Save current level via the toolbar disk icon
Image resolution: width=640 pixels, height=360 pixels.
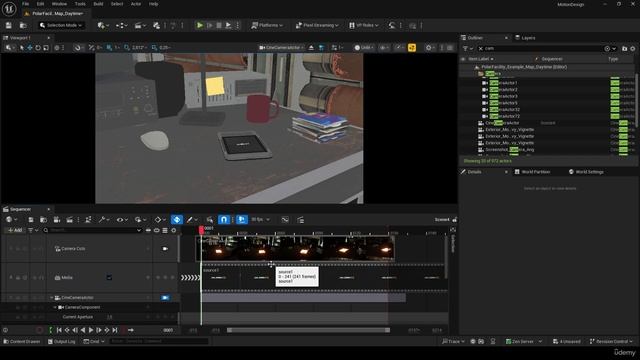[x=9, y=25]
